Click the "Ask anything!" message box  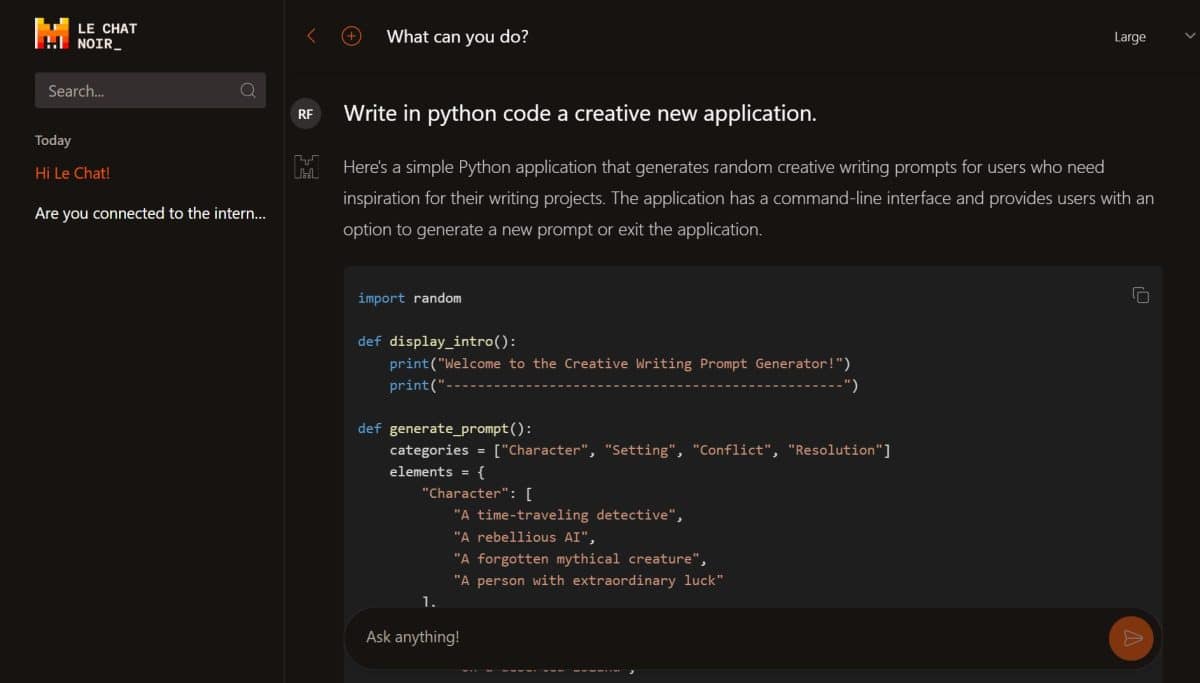coord(720,637)
